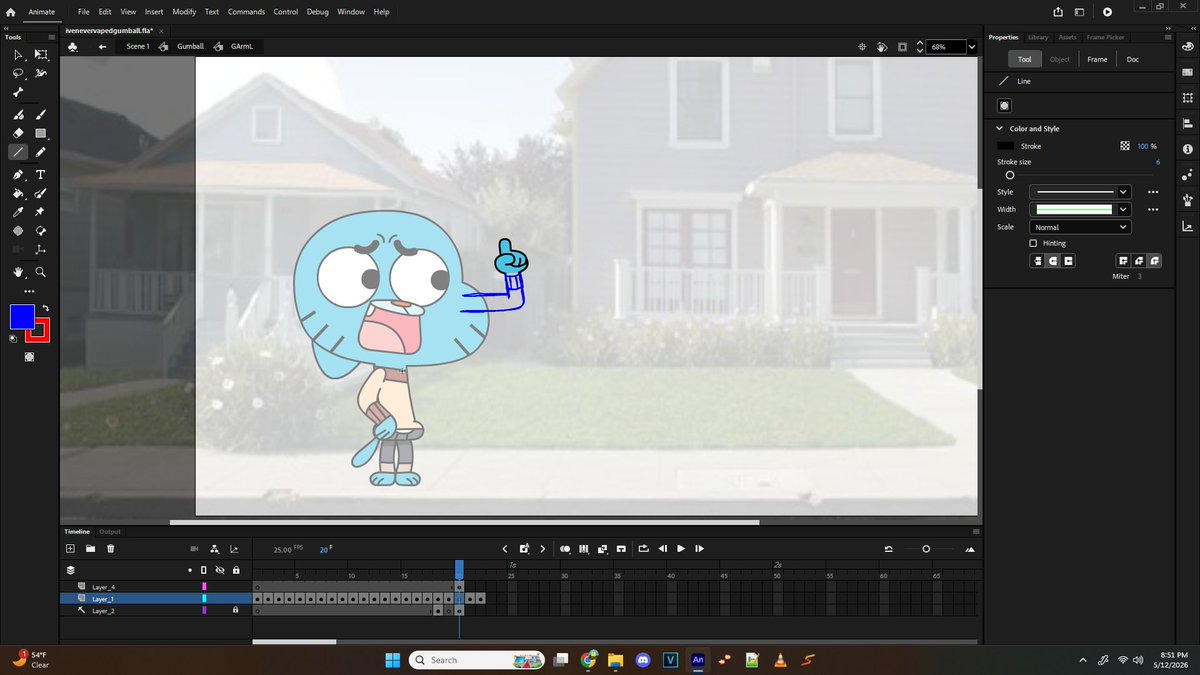Click the Stroke size slider handle

point(1010,175)
